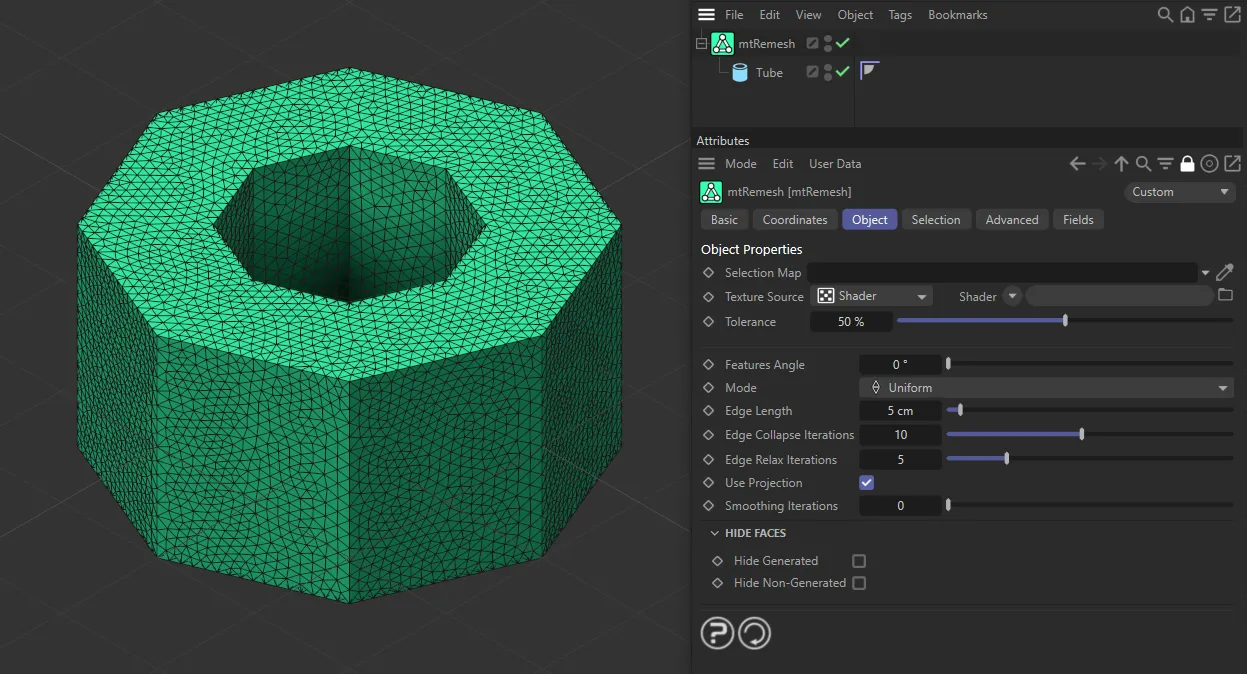
Task: Select the Tube object icon
Action: 740,72
